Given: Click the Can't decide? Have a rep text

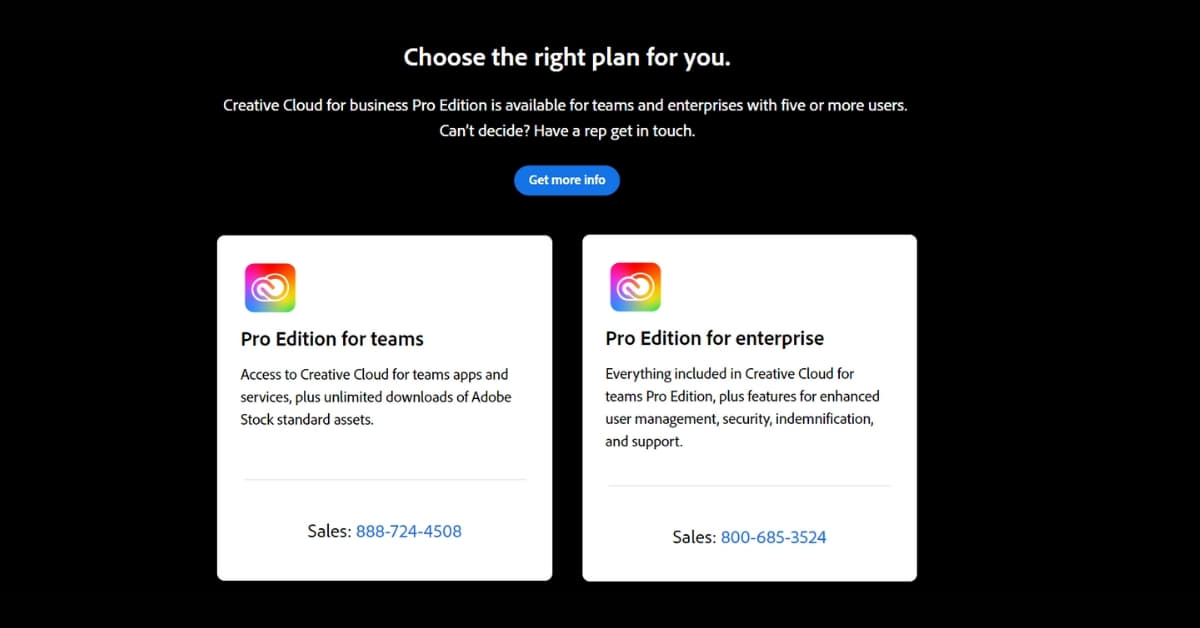Looking at the screenshot, I should click(x=567, y=131).
